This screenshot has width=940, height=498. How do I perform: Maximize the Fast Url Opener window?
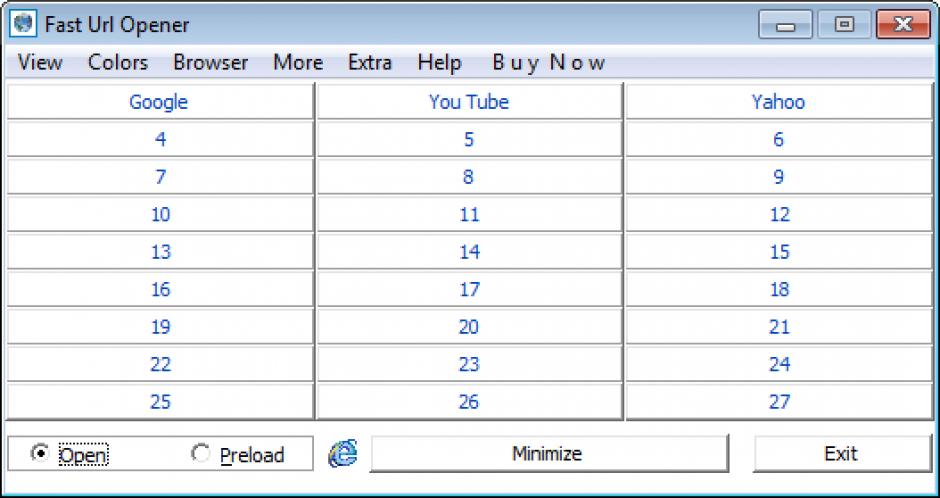pyautogui.click(x=844, y=25)
